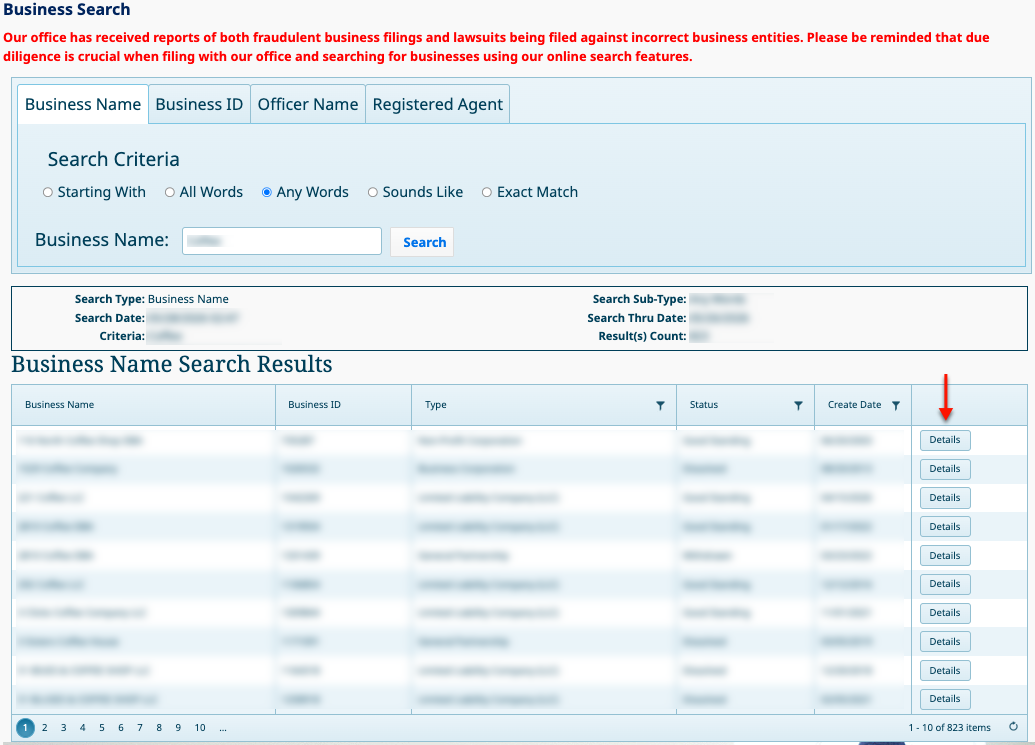Sort by Business ID column header
Image resolution: width=1035 pixels, height=745 pixels.
(x=314, y=405)
